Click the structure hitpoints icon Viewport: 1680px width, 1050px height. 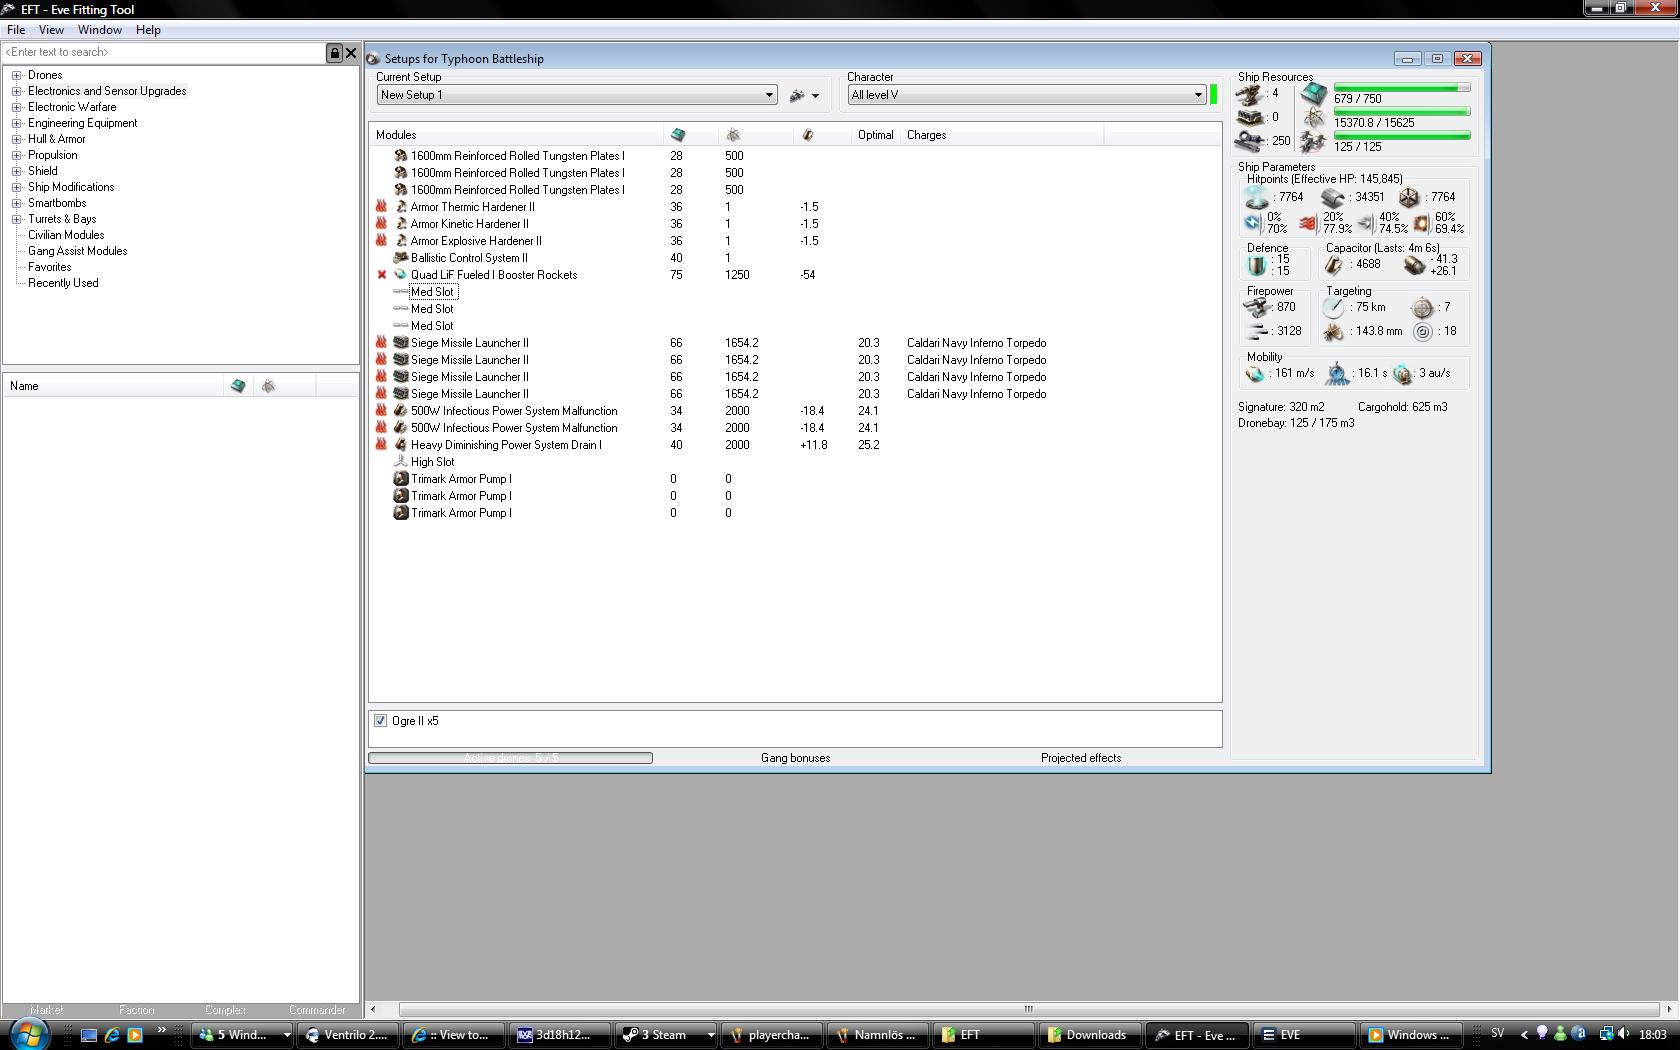[x=1409, y=198]
